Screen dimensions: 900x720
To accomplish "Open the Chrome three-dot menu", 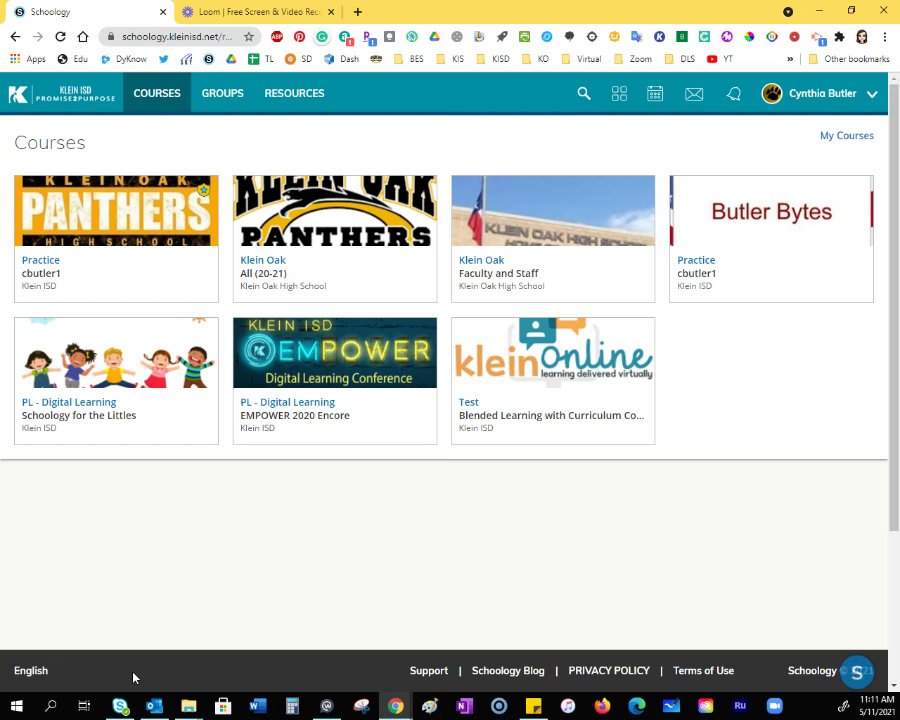I will [x=885, y=37].
